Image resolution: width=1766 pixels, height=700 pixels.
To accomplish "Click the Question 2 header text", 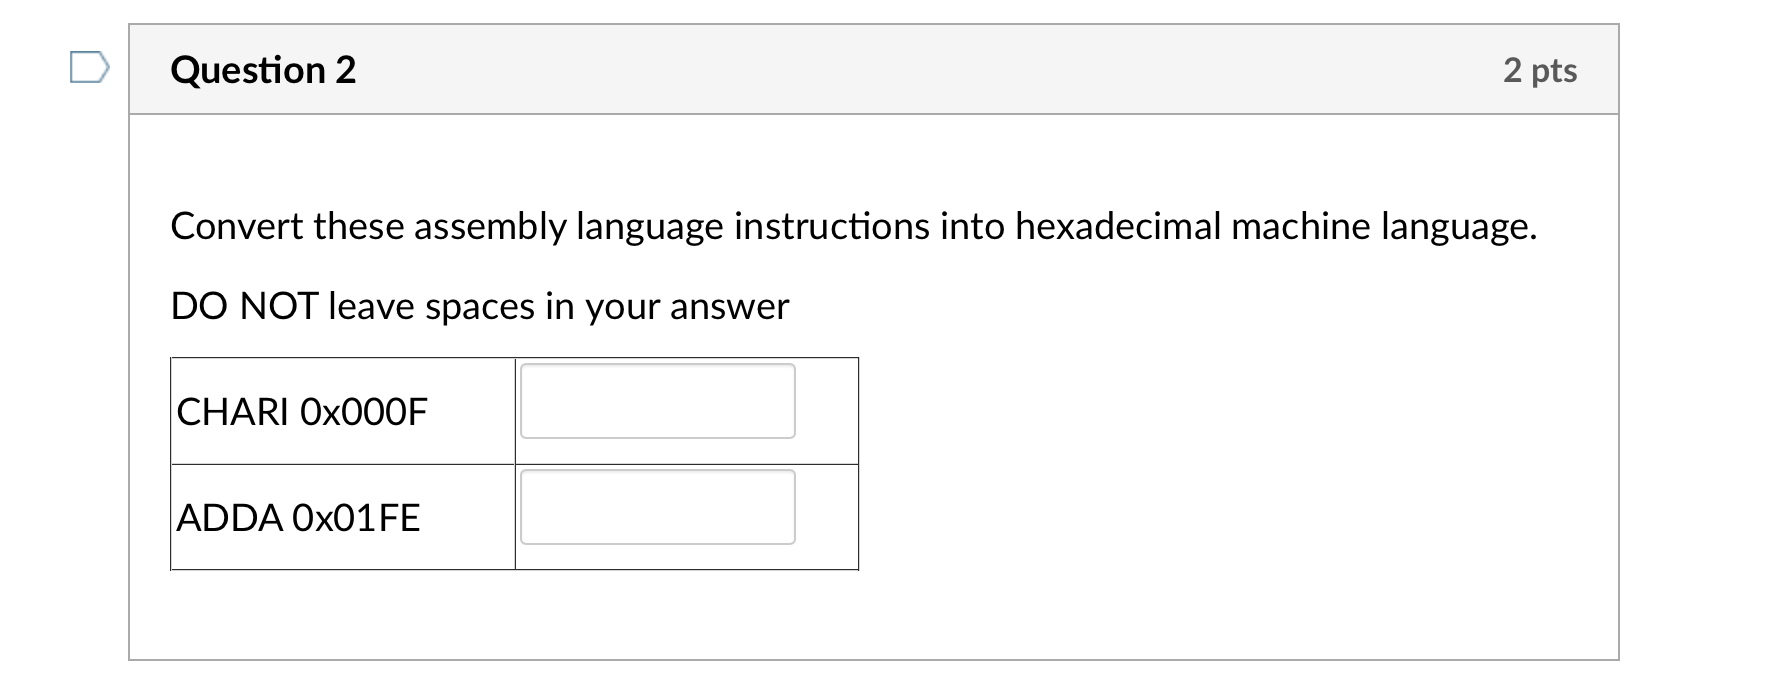I will (263, 69).
